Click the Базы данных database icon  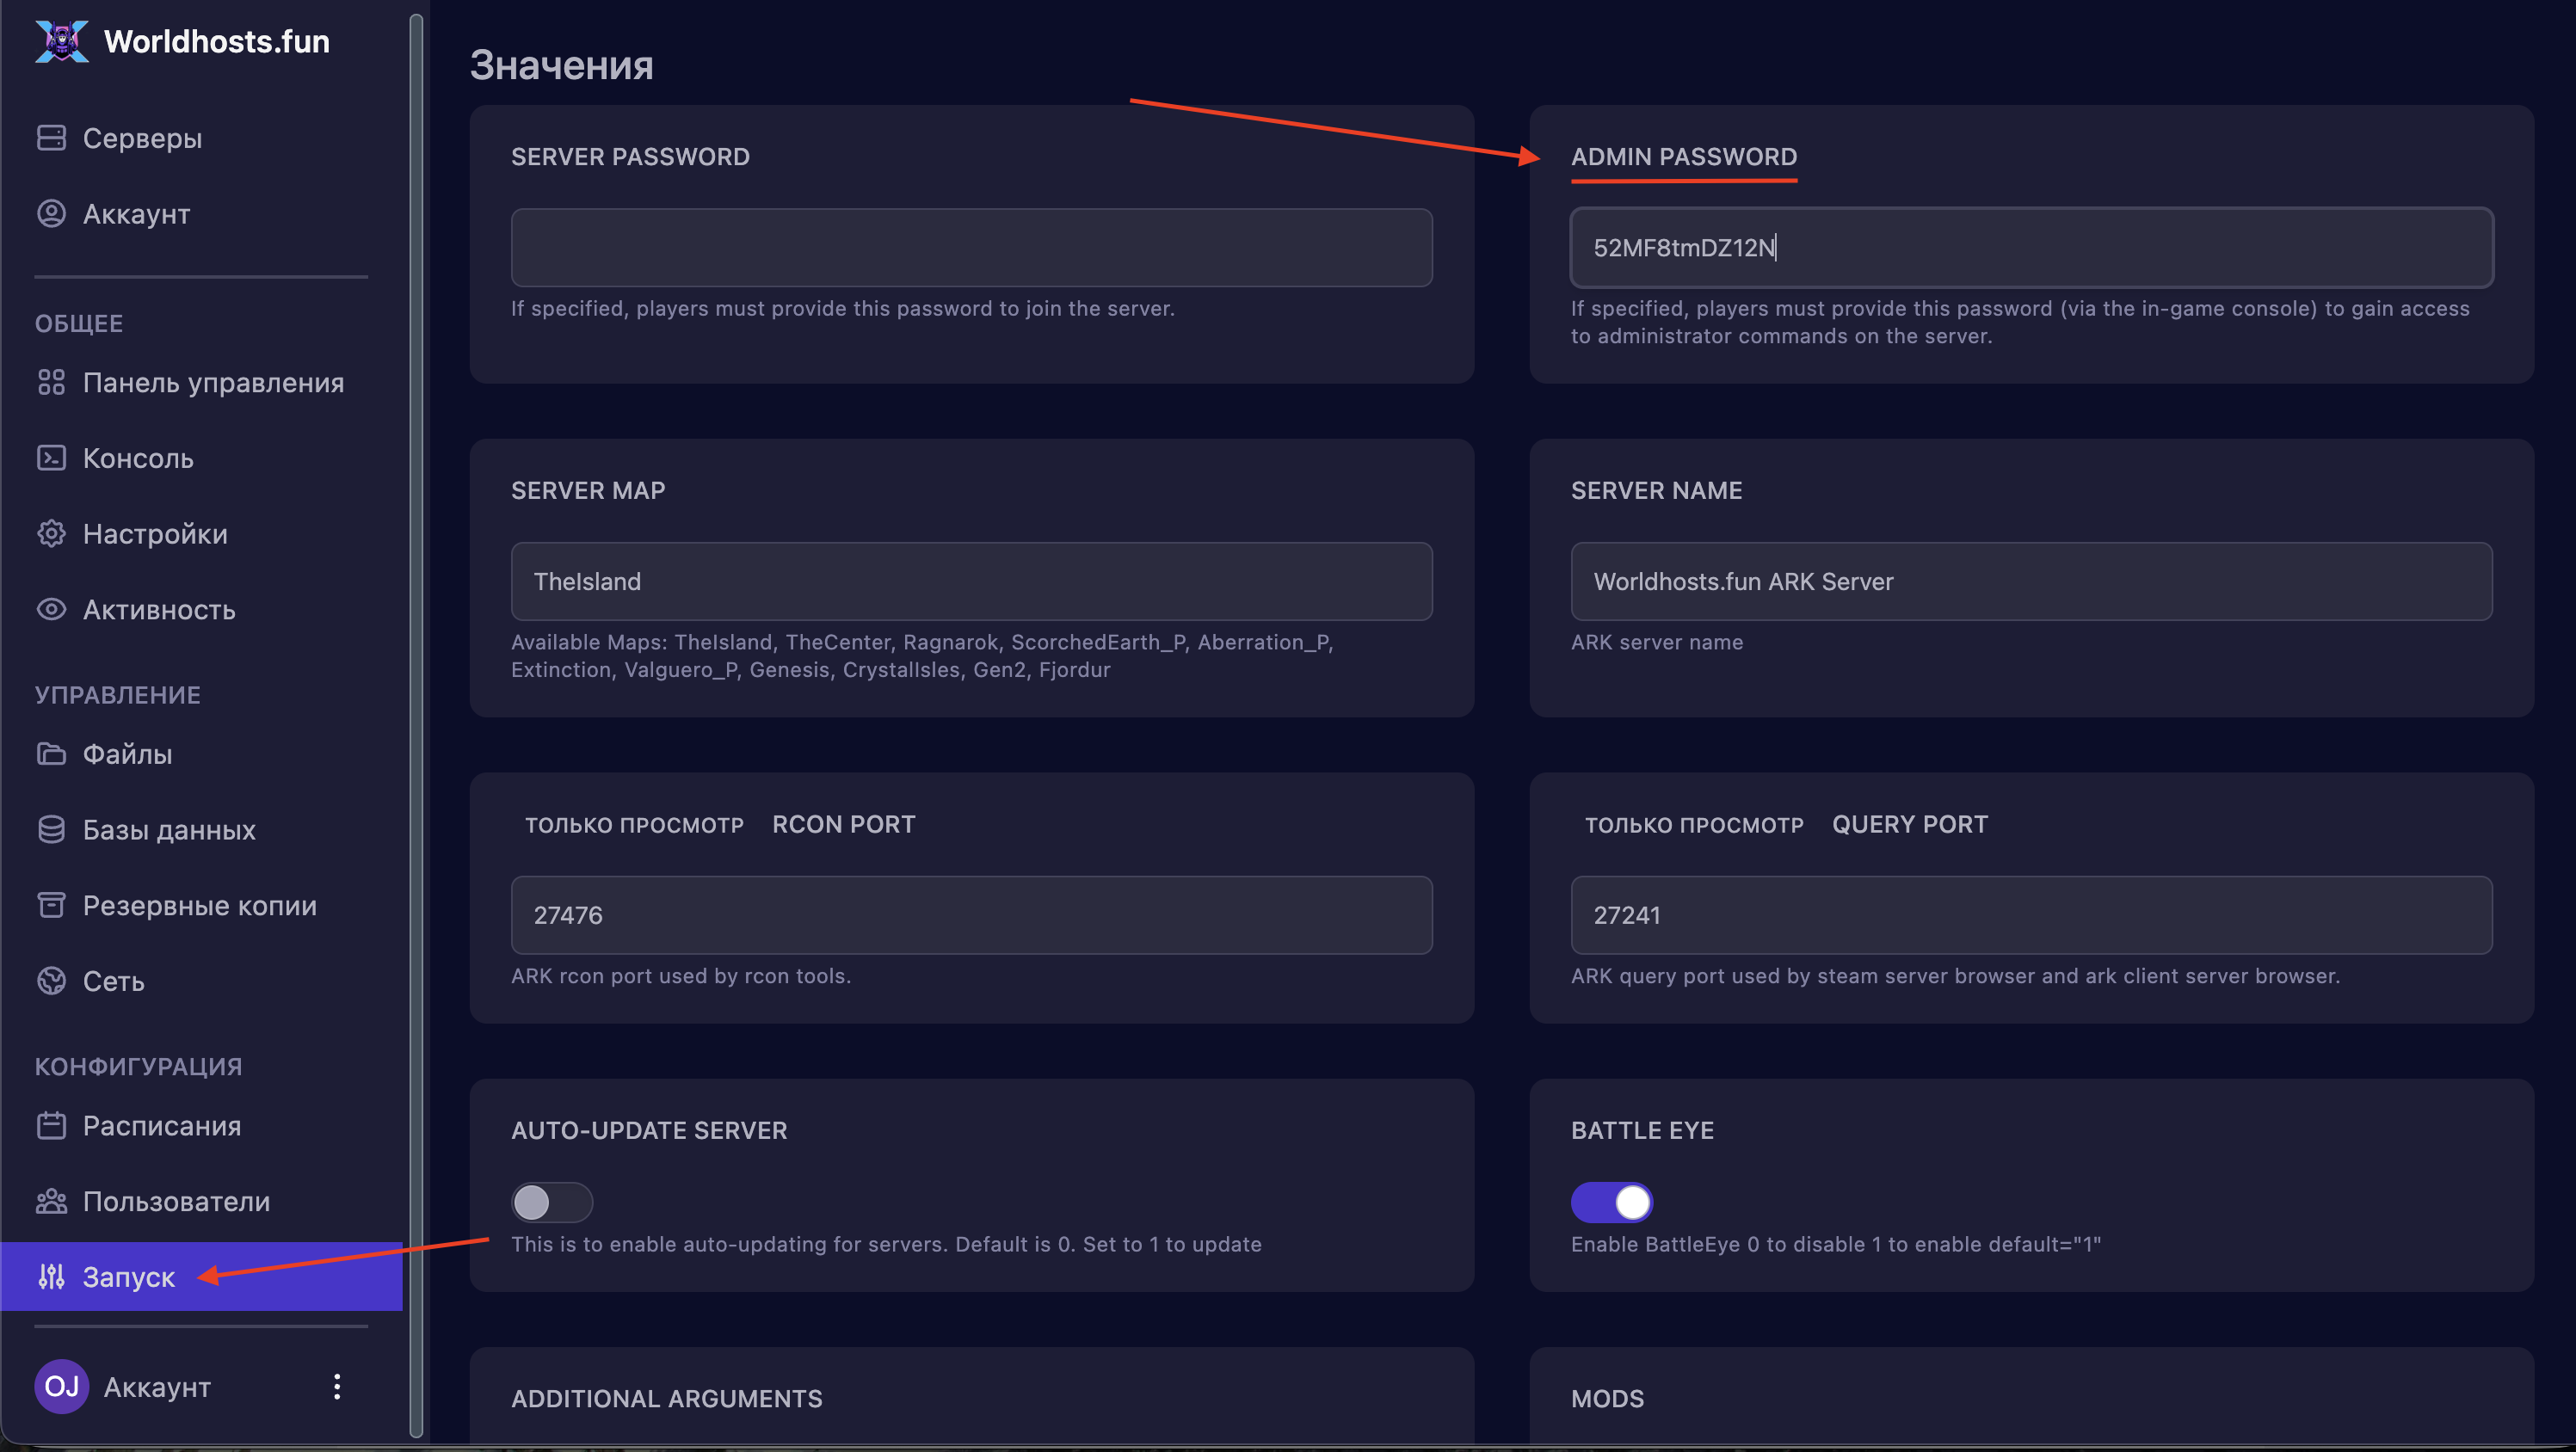click(x=51, y=830)
